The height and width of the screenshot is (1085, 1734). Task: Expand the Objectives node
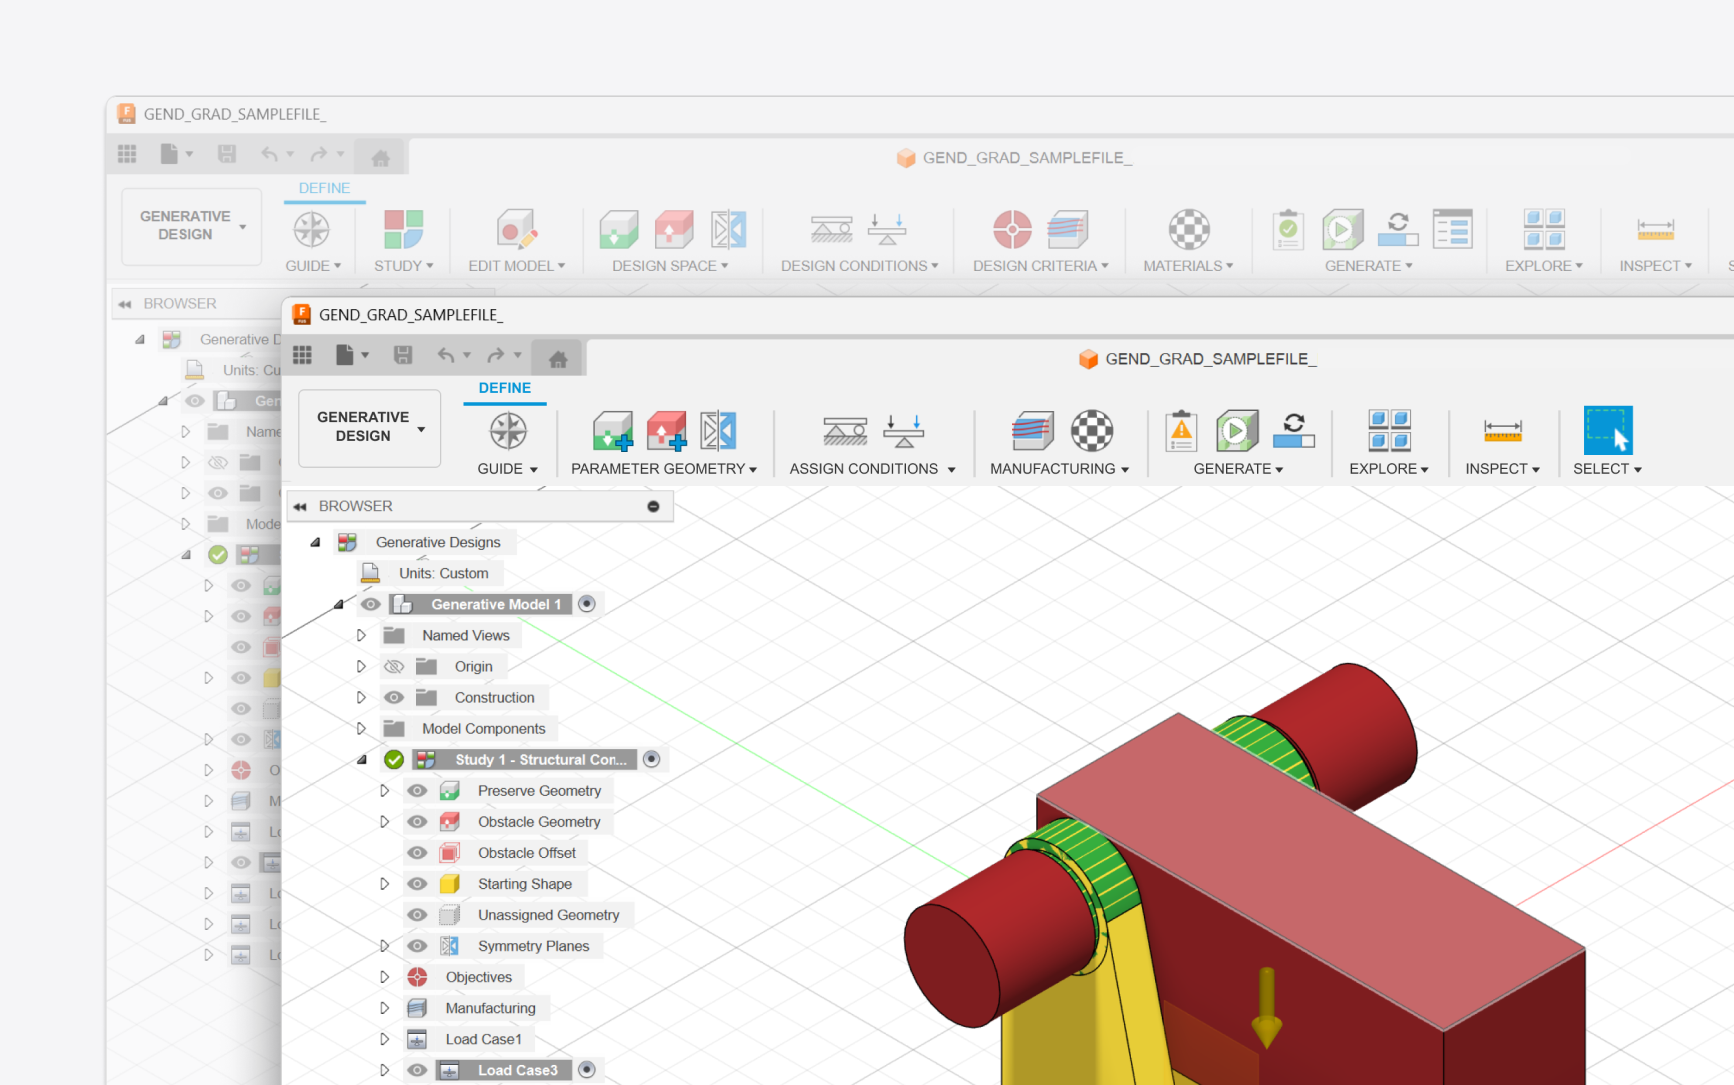pos(384,977)
